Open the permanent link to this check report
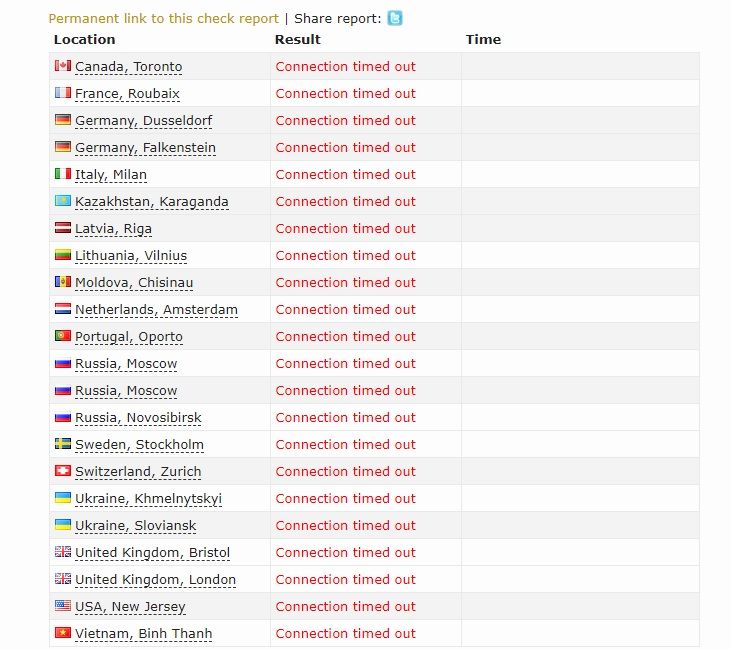This screenshot has height=650, width=731. 163,19
